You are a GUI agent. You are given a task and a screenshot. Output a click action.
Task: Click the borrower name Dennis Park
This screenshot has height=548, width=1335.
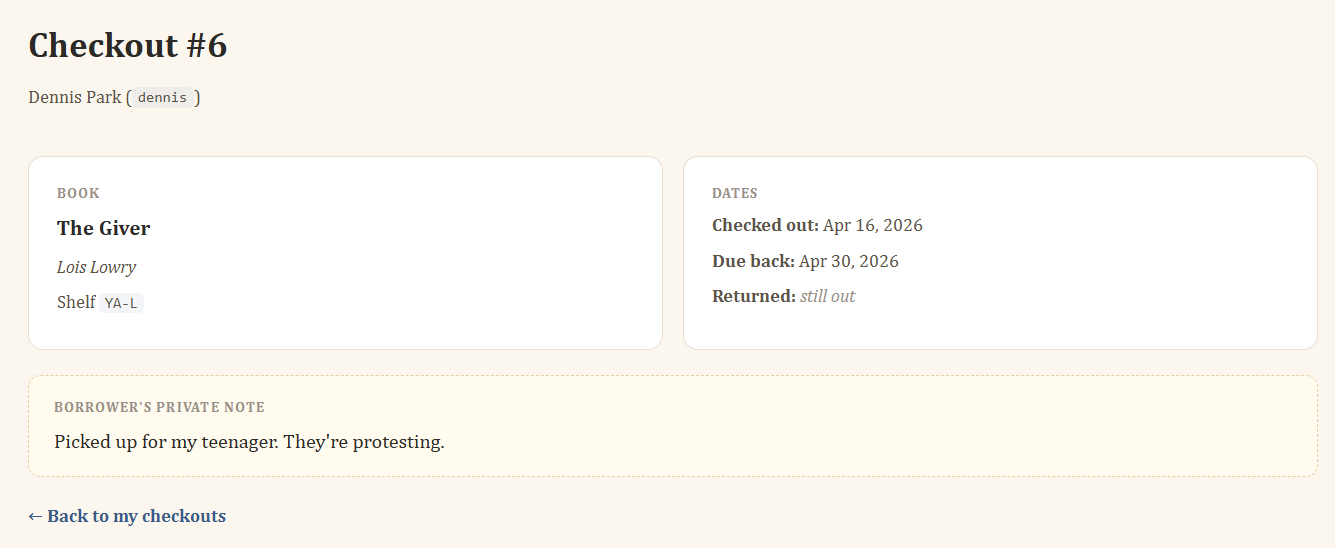(75, 97)
